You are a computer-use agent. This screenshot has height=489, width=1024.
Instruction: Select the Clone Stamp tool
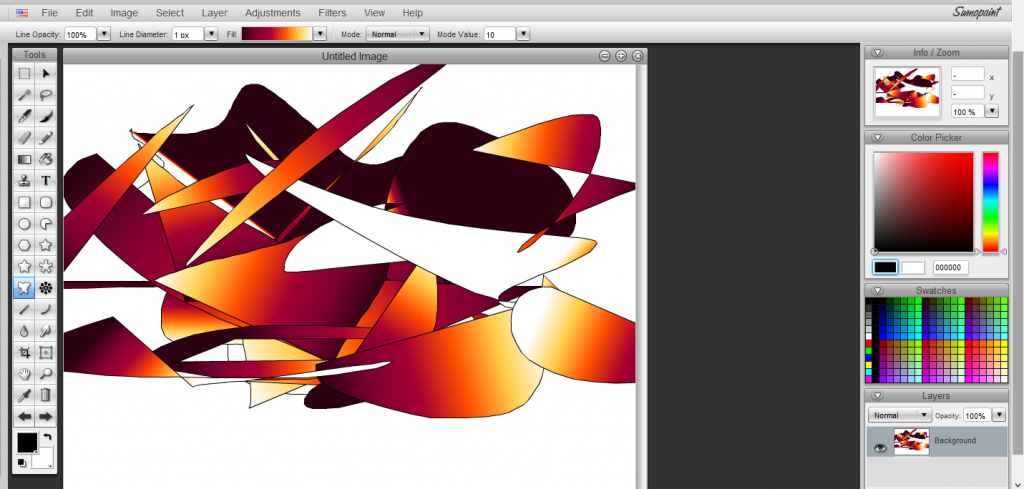pos(25,180)
